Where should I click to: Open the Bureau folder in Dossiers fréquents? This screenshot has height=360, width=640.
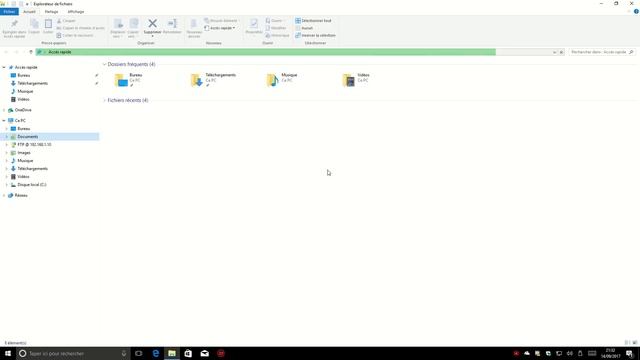coord(128,80)
